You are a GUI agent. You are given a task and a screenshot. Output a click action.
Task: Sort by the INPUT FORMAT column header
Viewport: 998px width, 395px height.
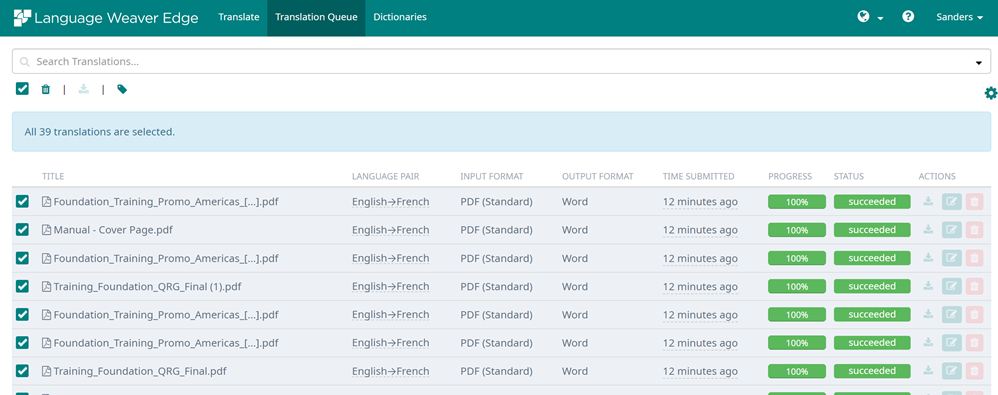[x=491, y=176]
